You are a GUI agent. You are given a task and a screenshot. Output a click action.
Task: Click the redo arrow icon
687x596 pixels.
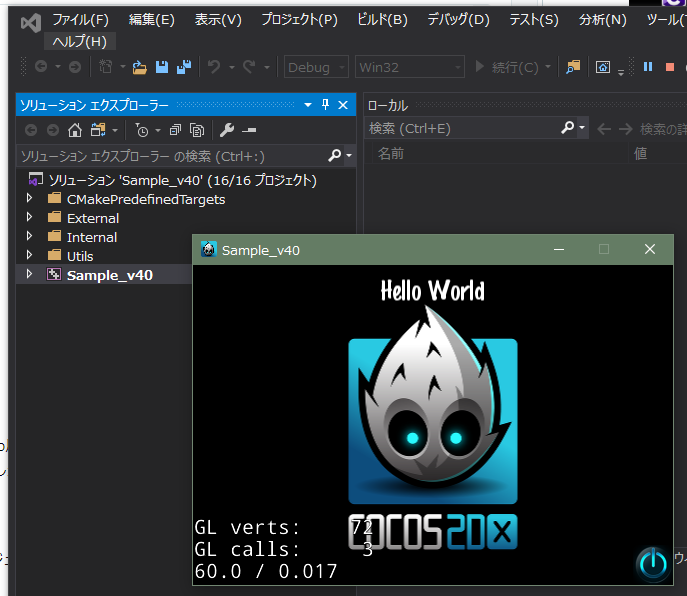[249, 67]
